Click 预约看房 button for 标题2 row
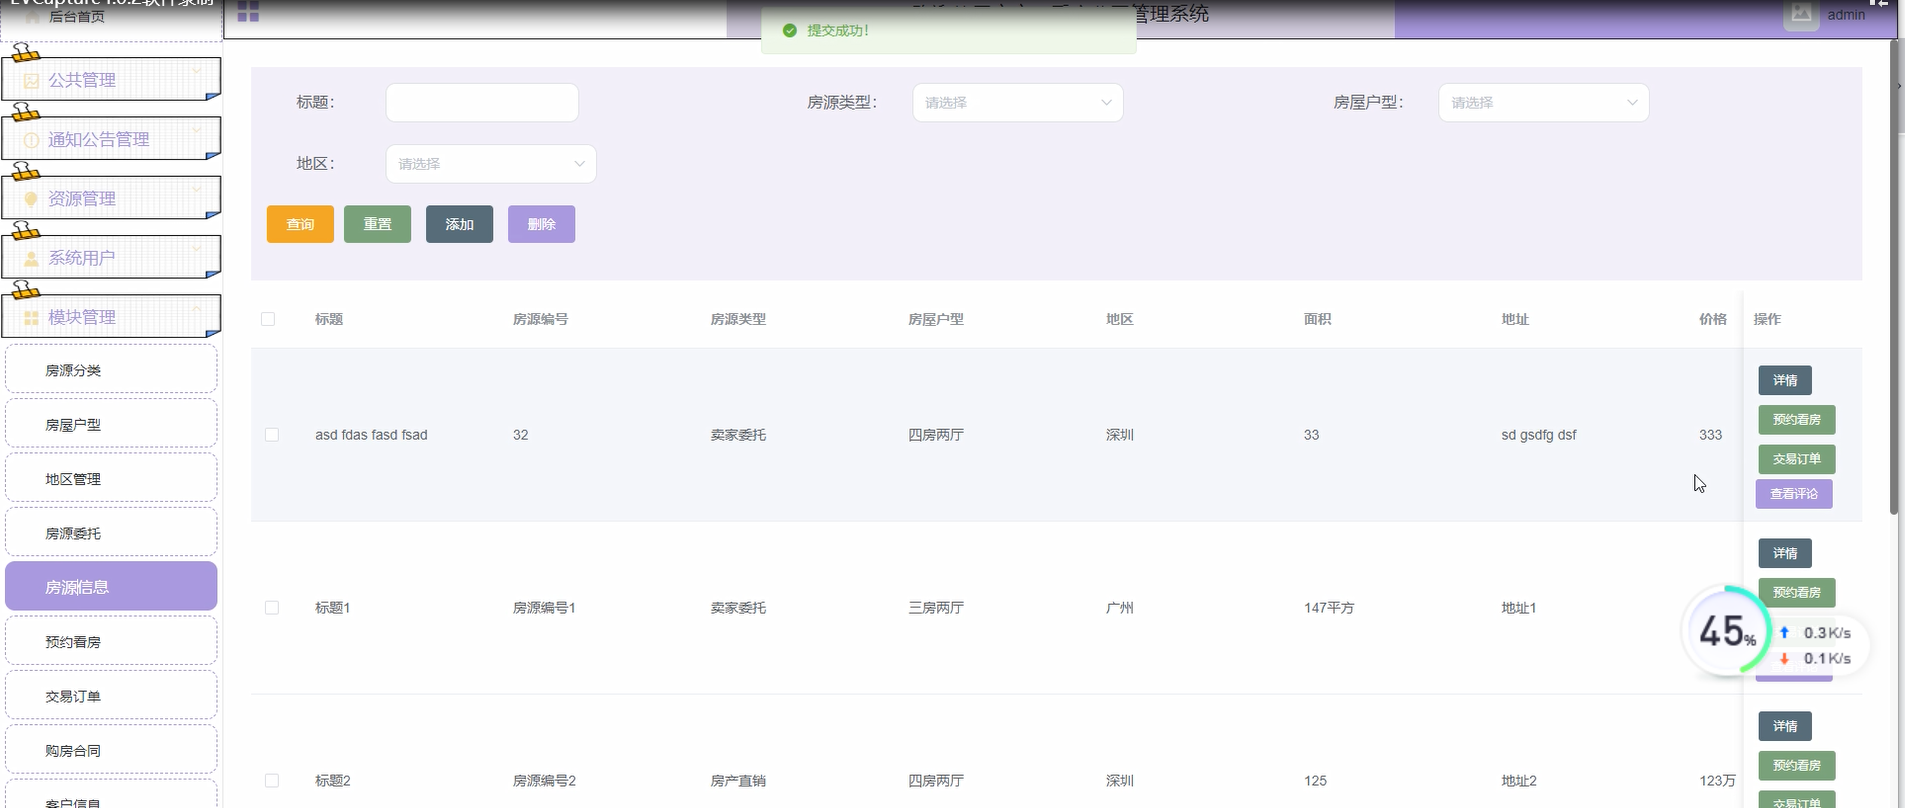 (x=1797, y=765)
